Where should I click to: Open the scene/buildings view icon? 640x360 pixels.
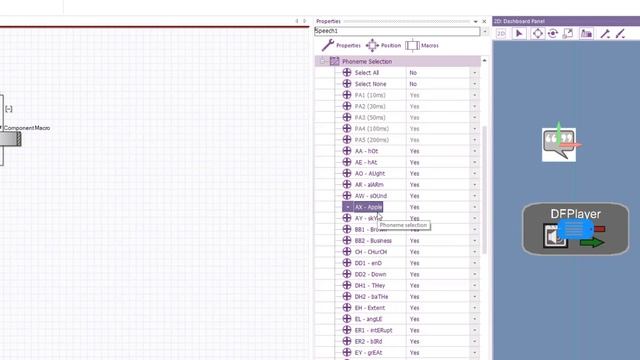pyautogui.click(x=586, y=33)
